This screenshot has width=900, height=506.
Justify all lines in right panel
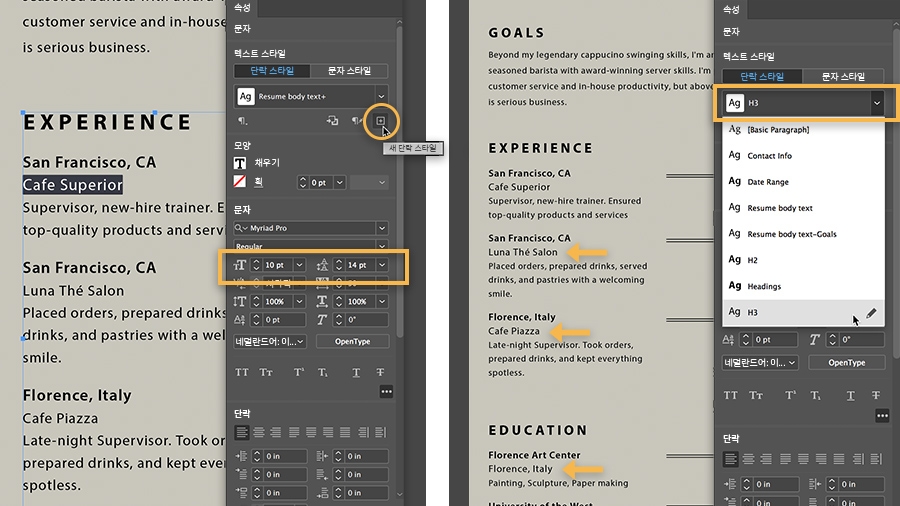(839, 458)
